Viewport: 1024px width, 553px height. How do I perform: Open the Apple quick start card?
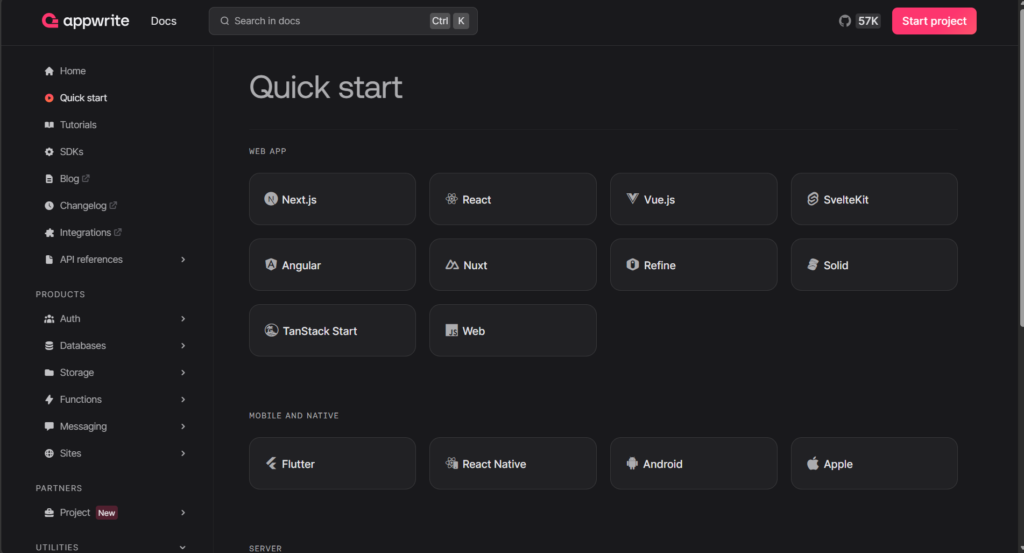tap(874, 464)
